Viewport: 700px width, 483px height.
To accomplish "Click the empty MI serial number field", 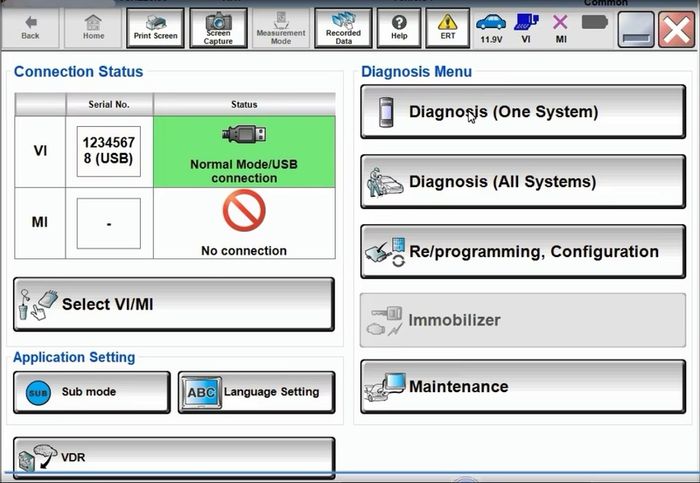I will (108, 223).
